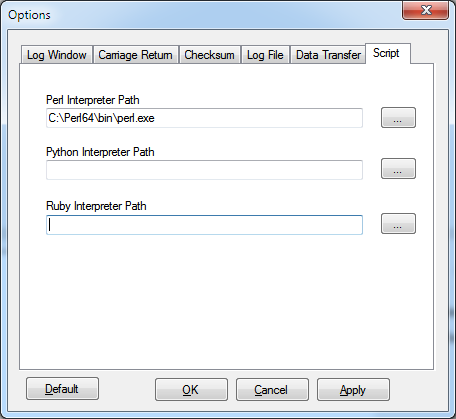
Task: Confirm options with the OK button
Action: 191,389
